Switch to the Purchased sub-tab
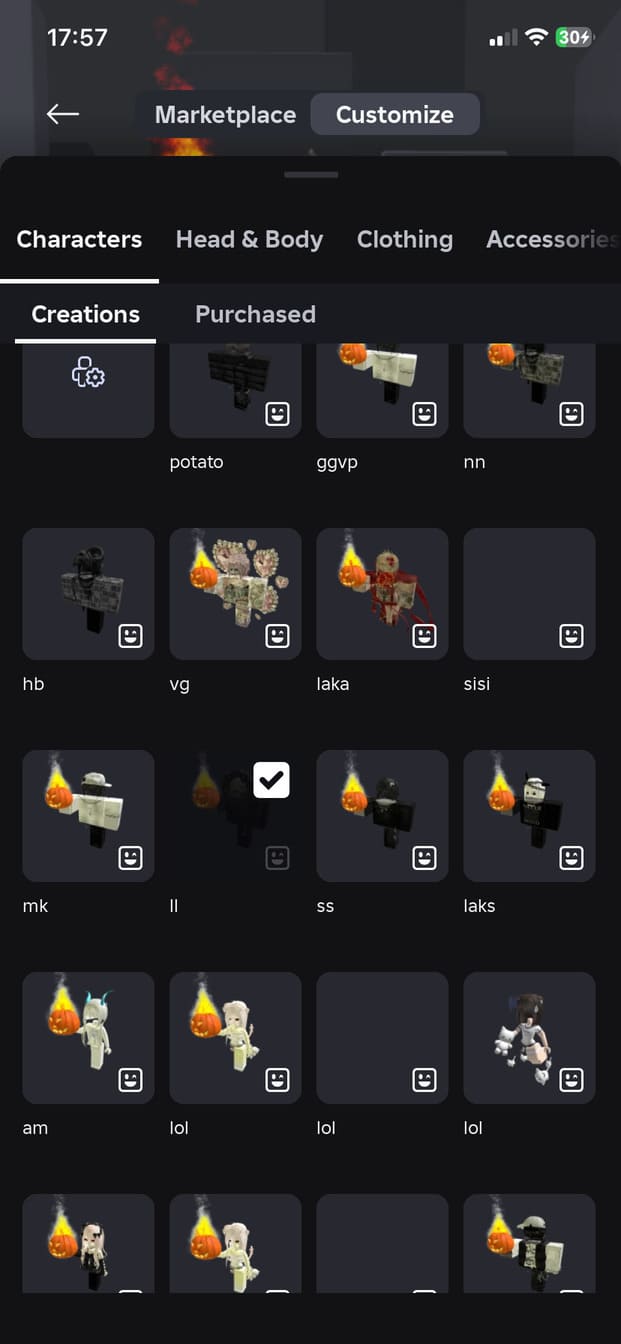Image resolution: width=621 pixels, height=1344 pixels. 255,314
